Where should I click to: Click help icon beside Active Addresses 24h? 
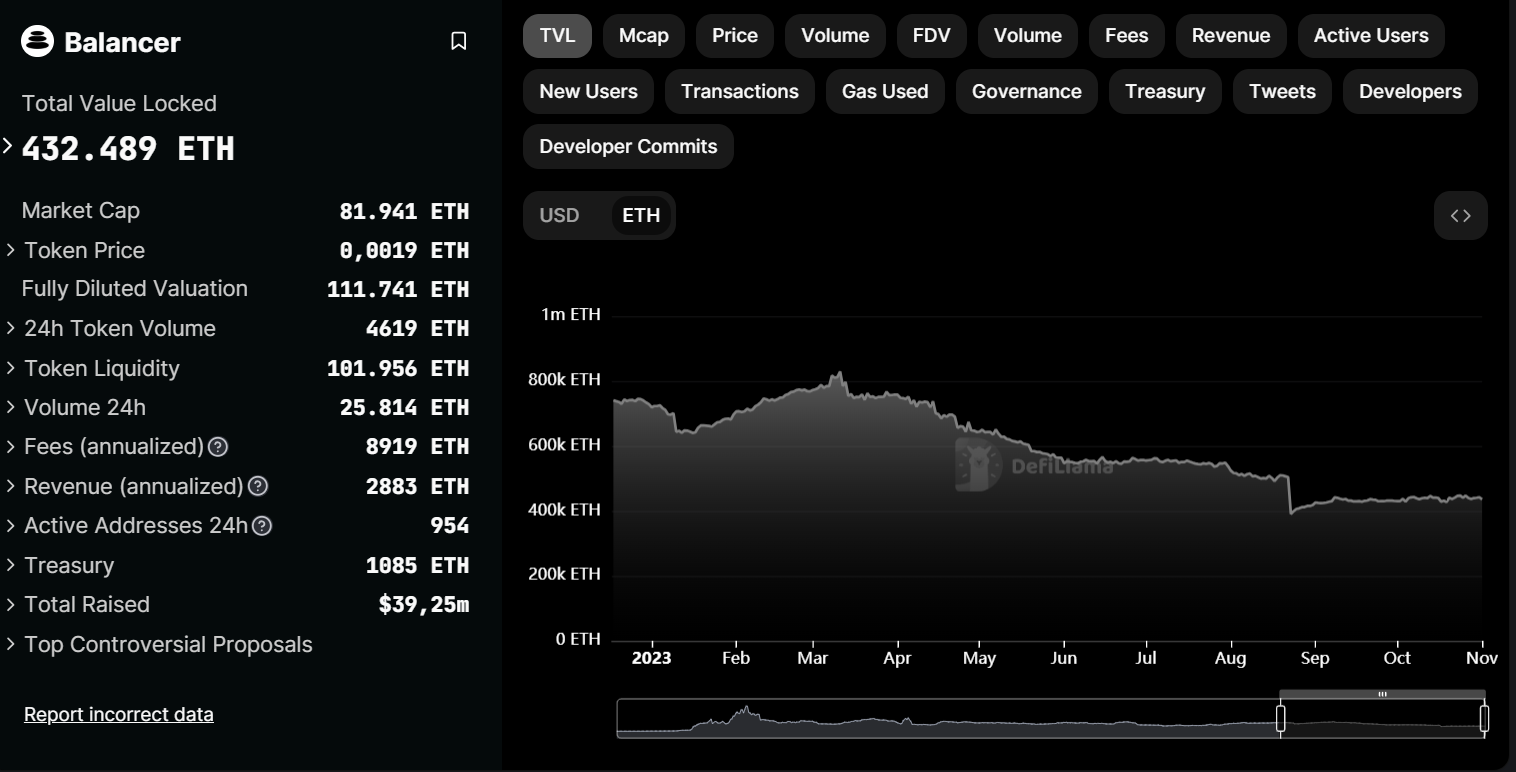click(x=262, y=526)
